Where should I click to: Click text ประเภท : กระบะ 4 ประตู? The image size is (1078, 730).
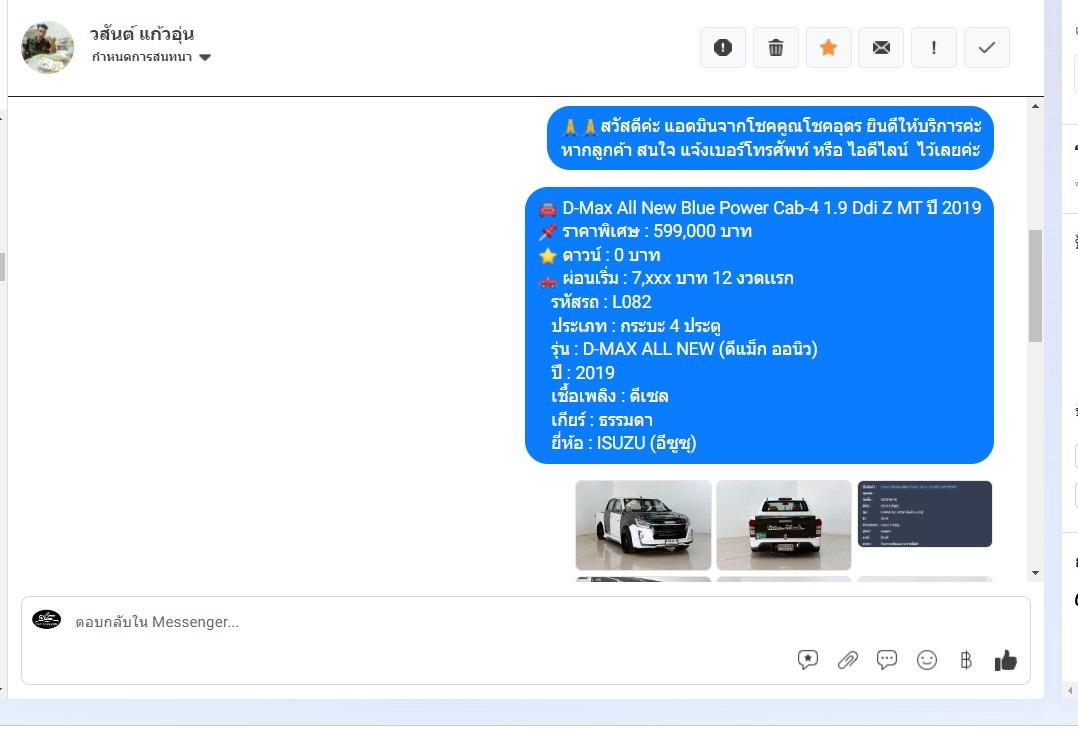635,326
